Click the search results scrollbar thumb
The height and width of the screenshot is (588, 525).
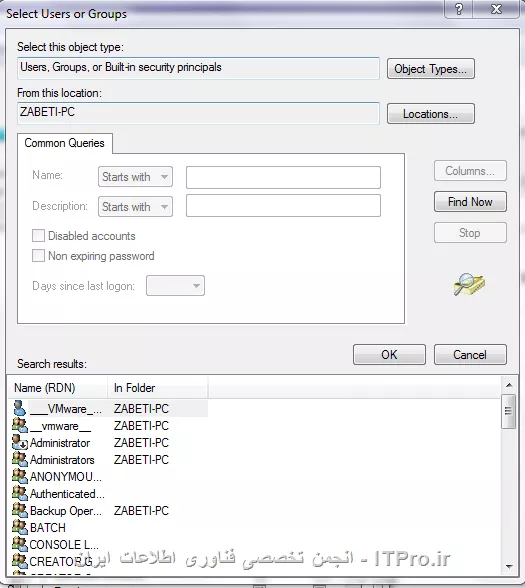(508, 411)
